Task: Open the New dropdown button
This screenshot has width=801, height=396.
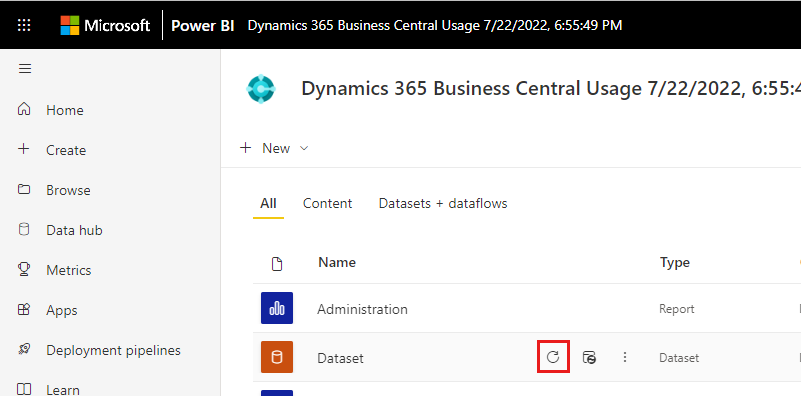Action: pyautogui.click(x=274, y=148)
